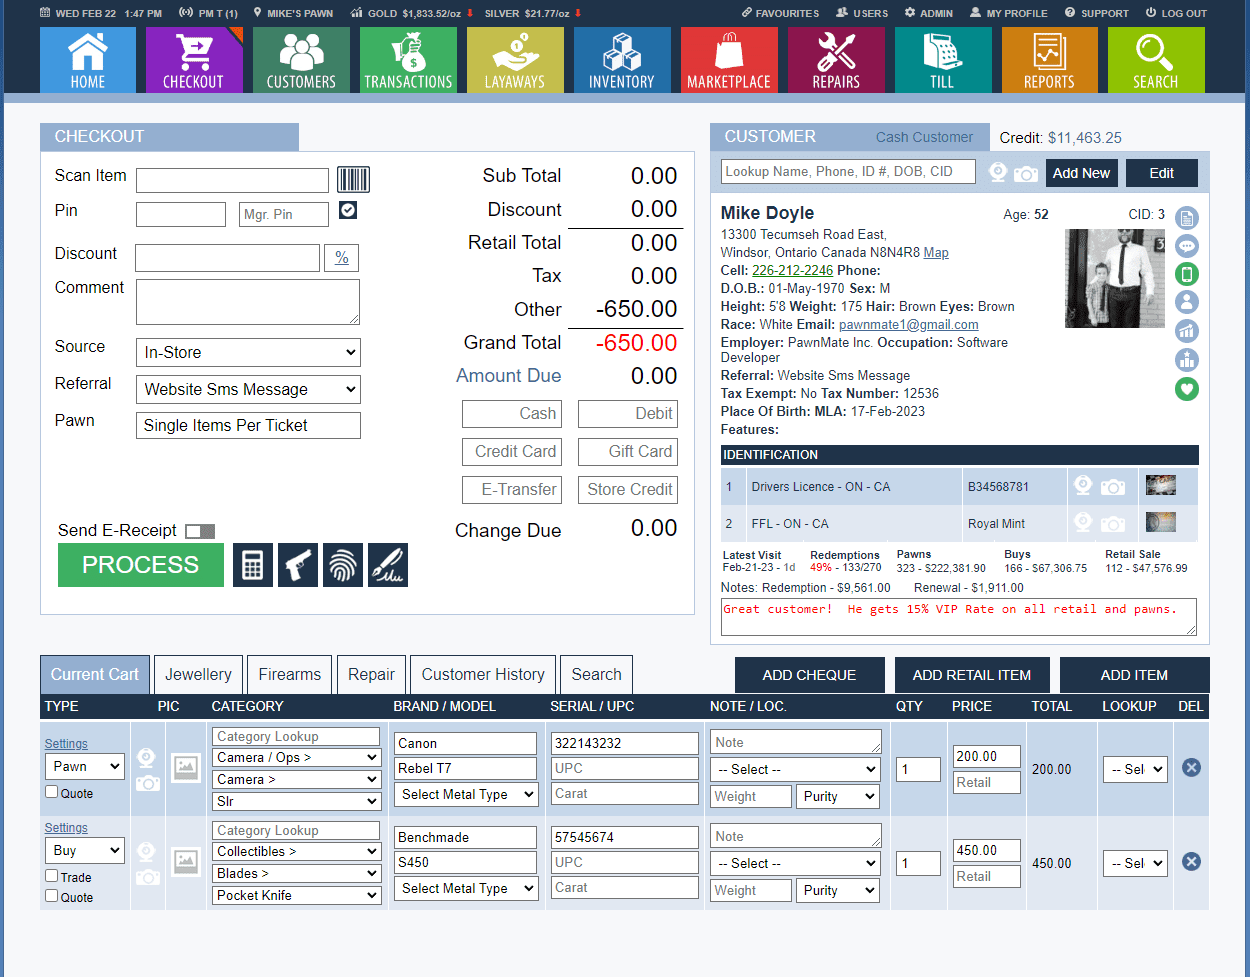
Task: Open Pawn type dropdown for first item
Action: click(x=85, y=767)
